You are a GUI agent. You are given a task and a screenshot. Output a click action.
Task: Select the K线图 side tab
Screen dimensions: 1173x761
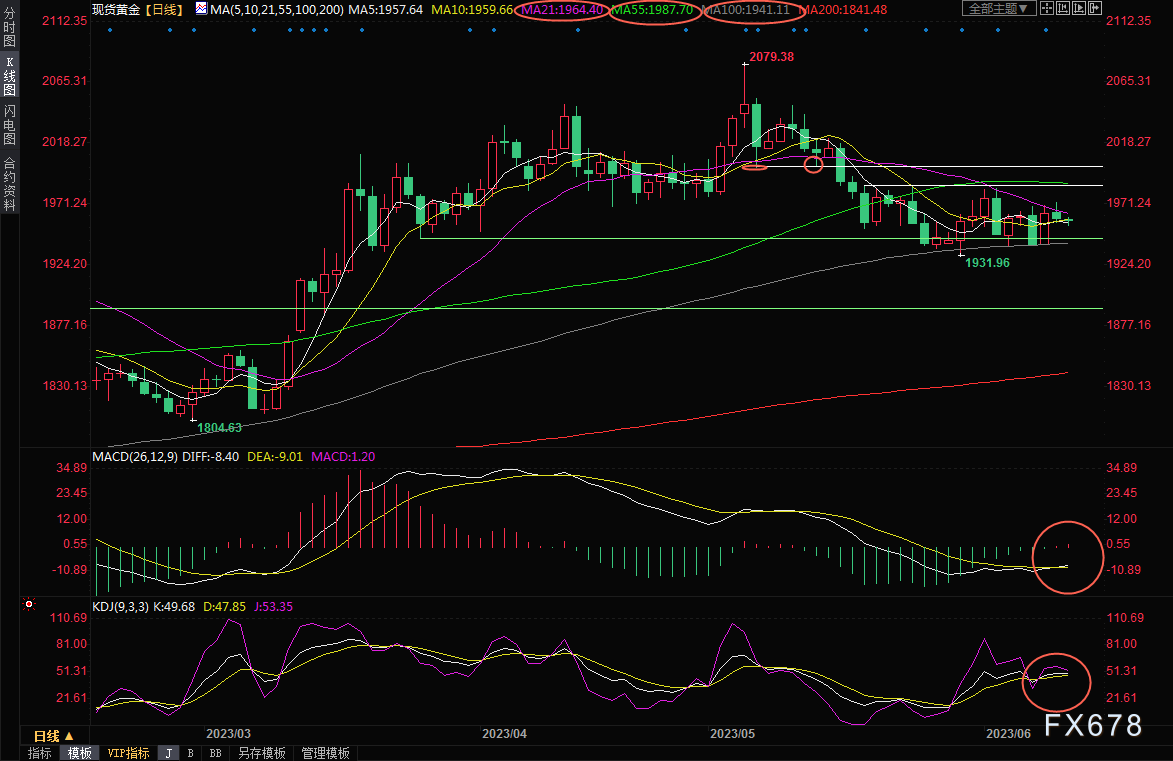[9, 76]
